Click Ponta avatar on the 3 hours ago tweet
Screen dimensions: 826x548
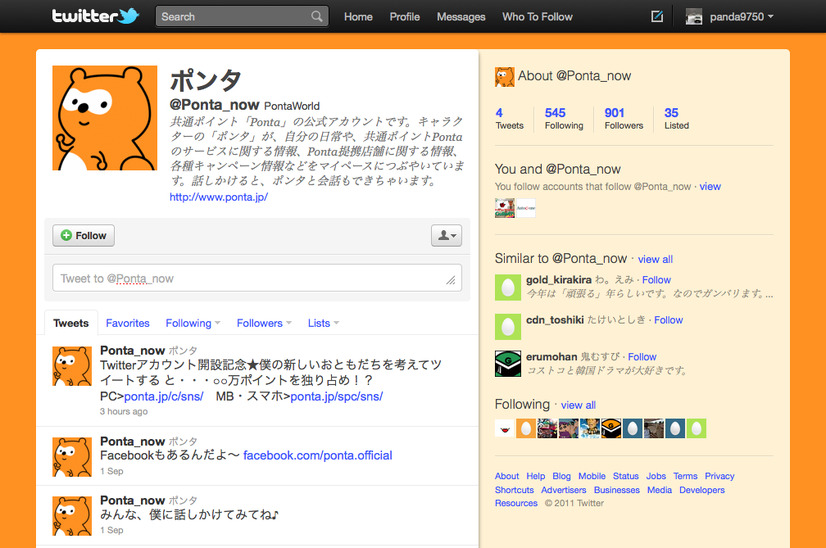click(x=72, y=366)
